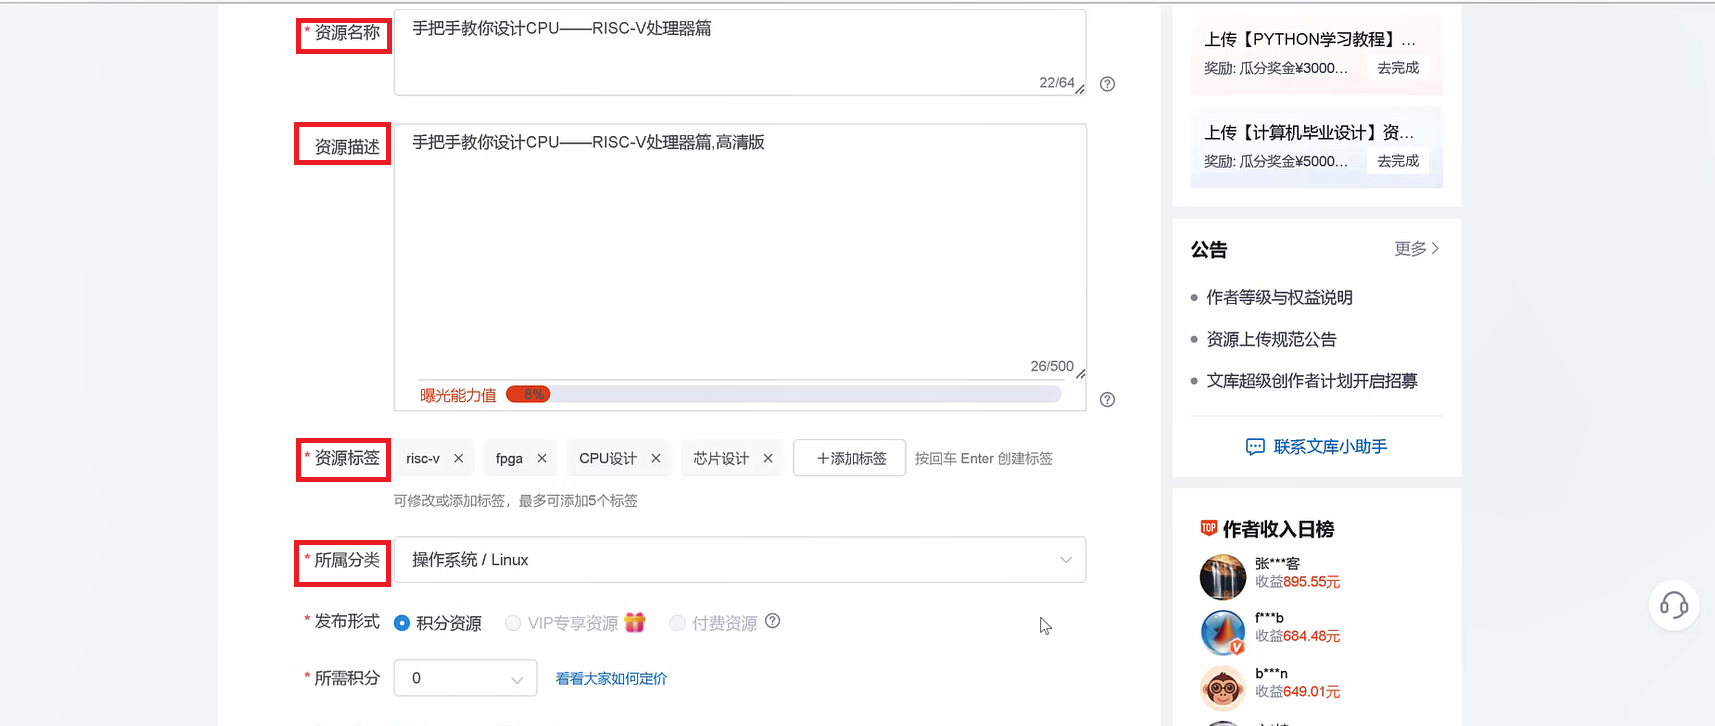Click the 添加标签 button
Screen dimensions: 1715x726
pos(849,458)
